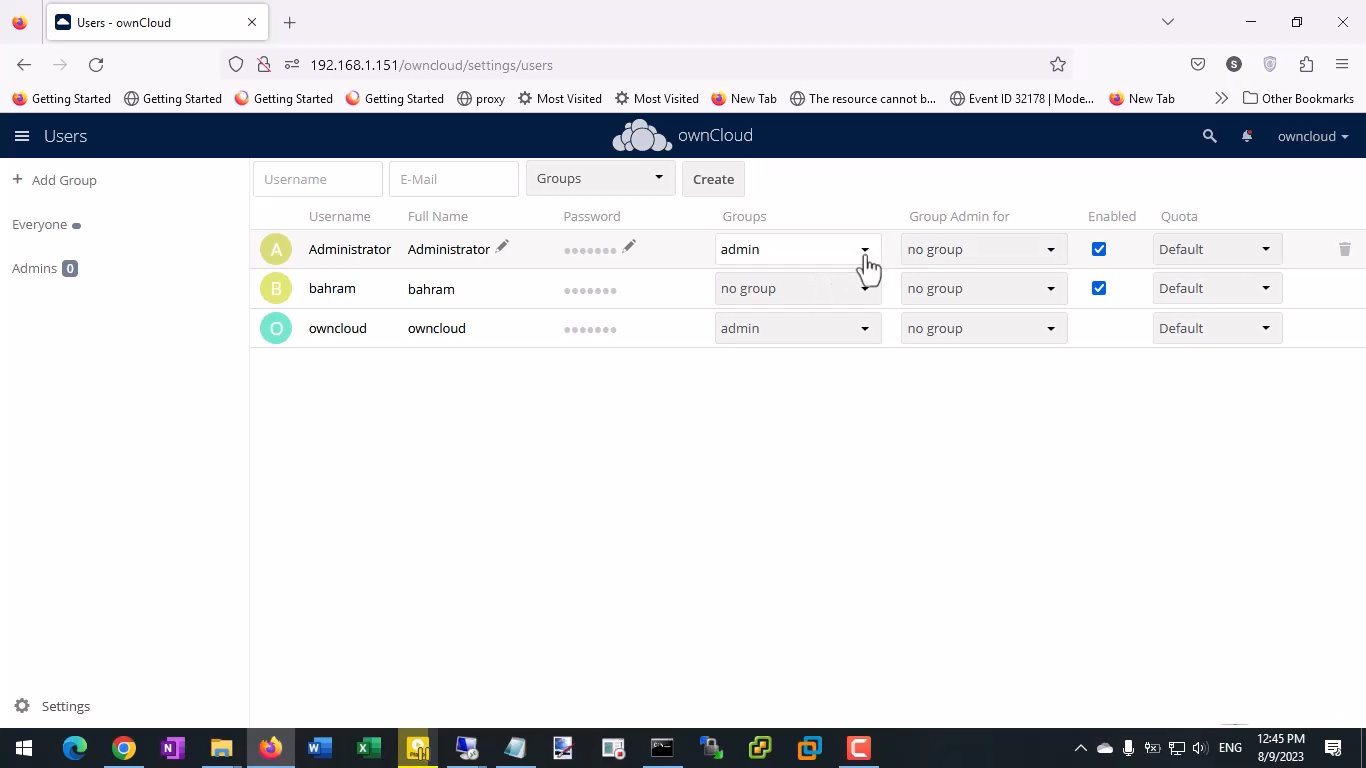Viewport: 1366px width, 768px height.
Task: Delete Administrator user trash icon
Action: [1345, 249]
